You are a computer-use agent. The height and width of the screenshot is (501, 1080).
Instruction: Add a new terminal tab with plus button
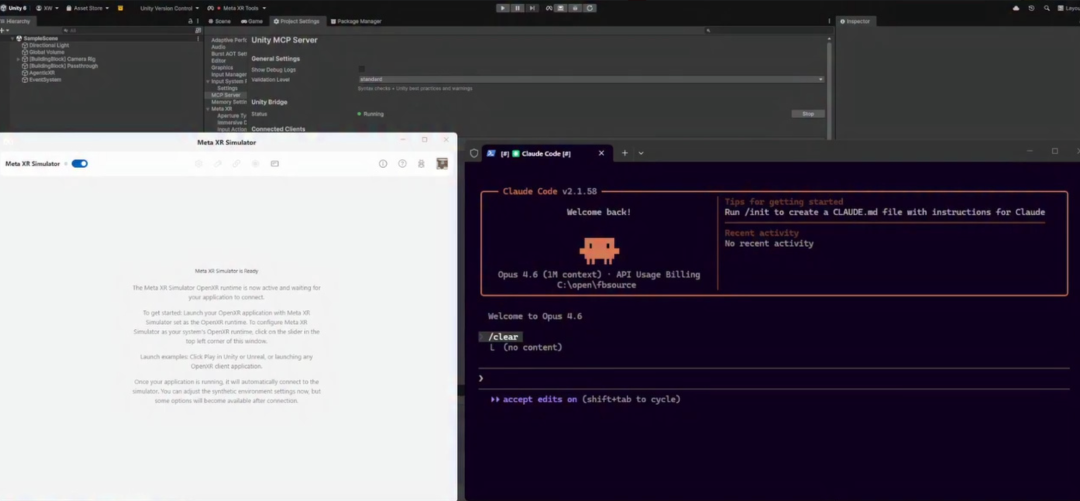tap(625, 153)
